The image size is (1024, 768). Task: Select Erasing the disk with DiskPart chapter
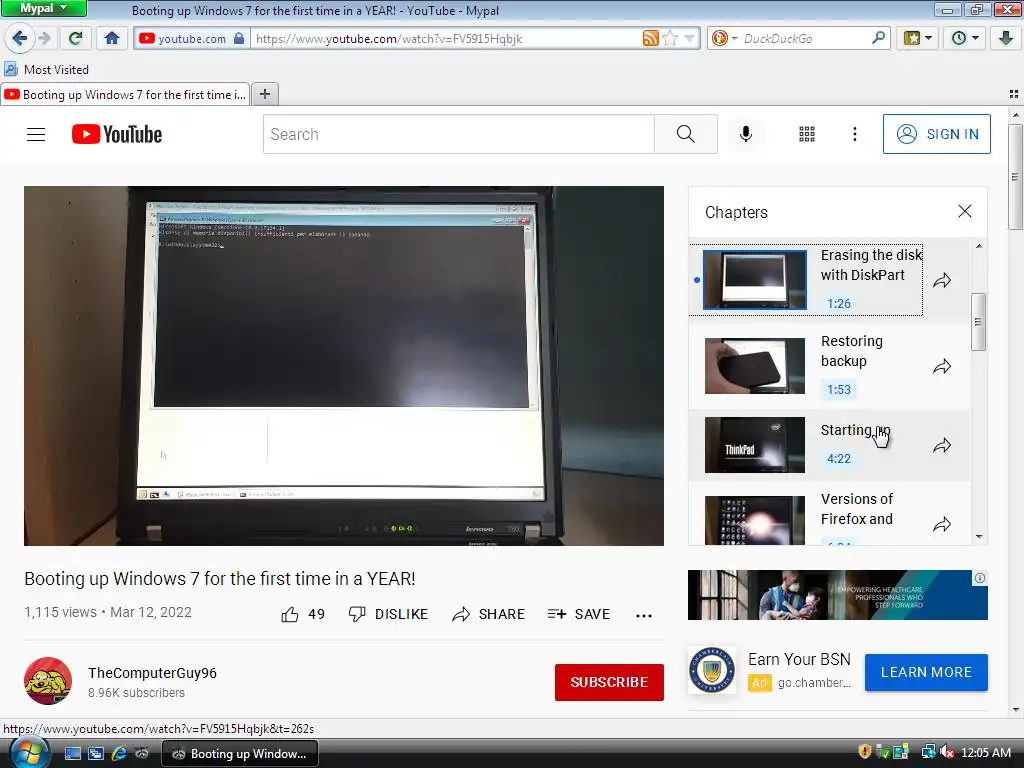click(805, 279)
